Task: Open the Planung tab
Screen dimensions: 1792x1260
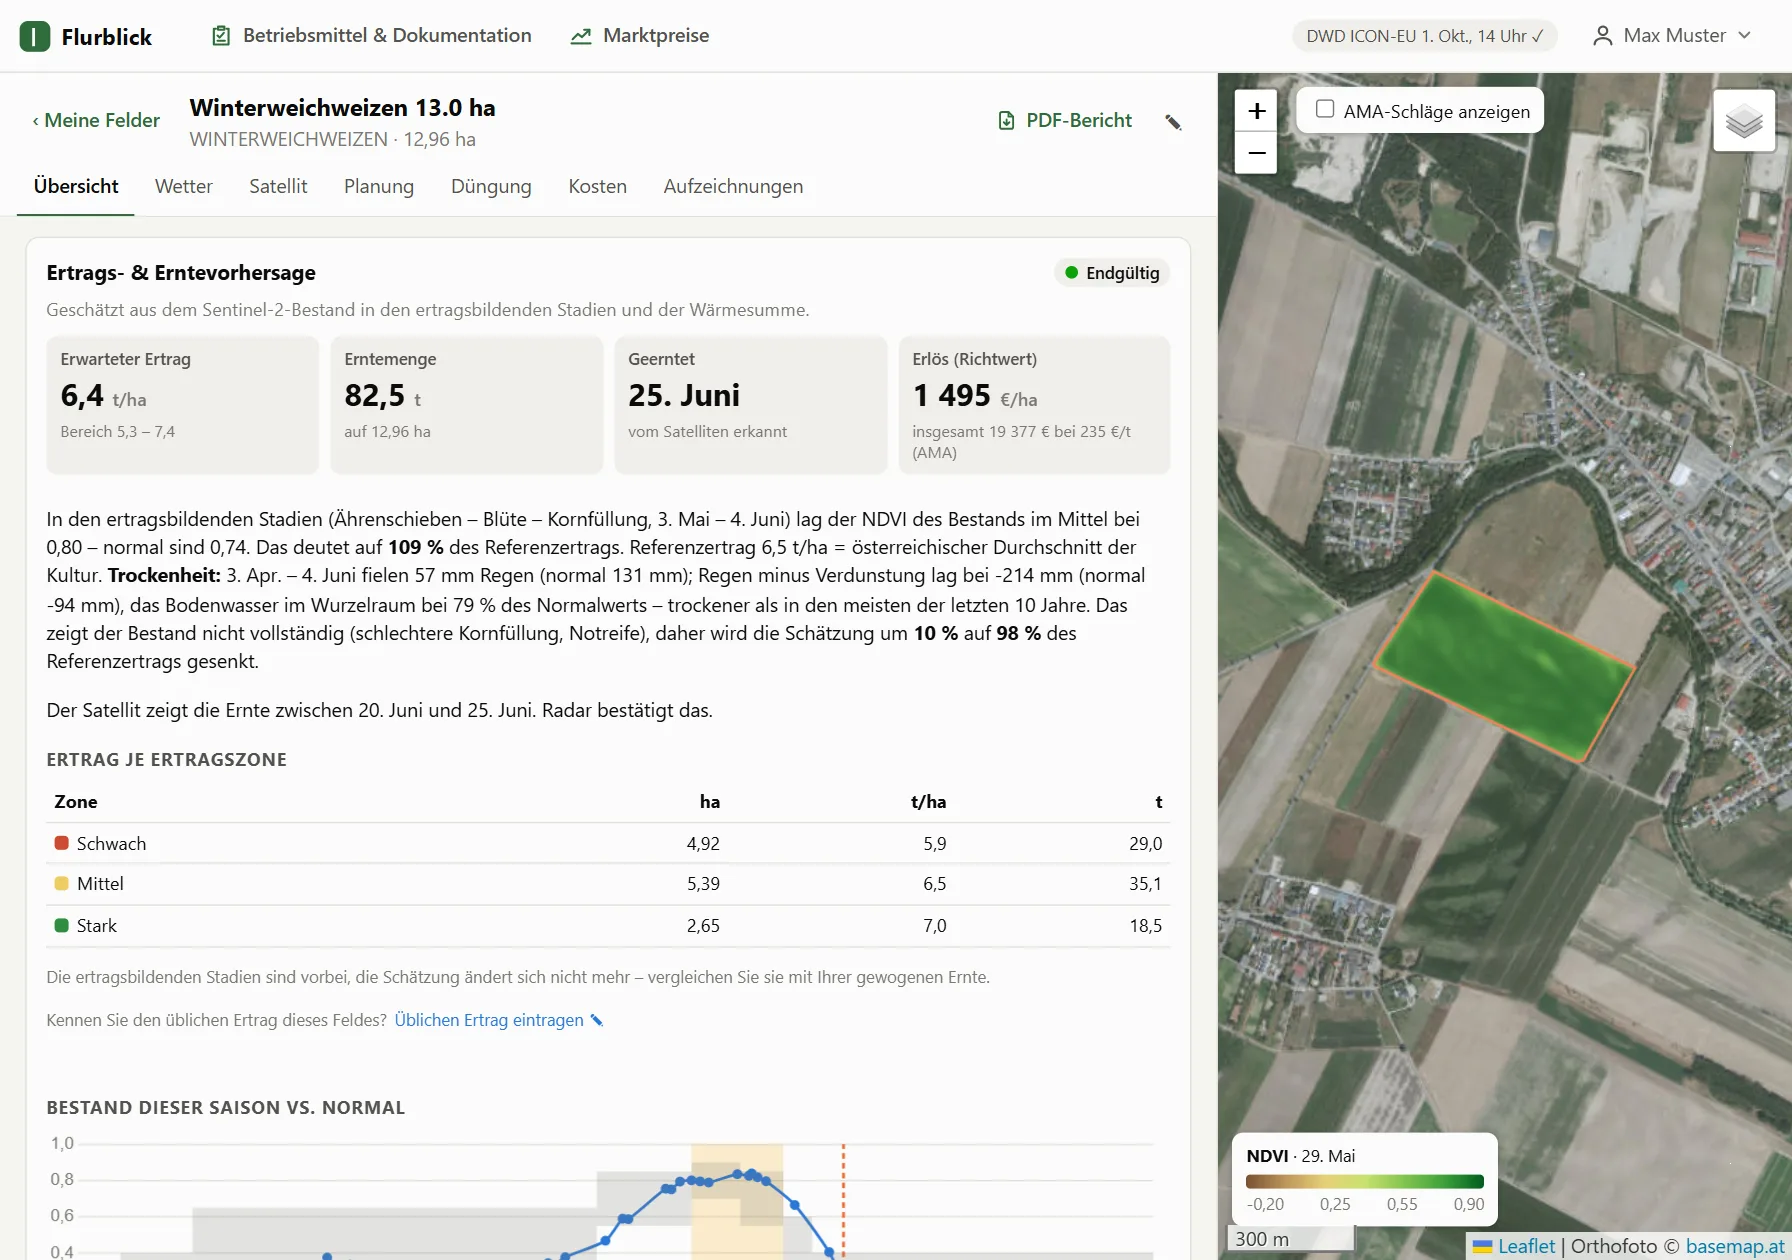Action: (x=379, y=187)
